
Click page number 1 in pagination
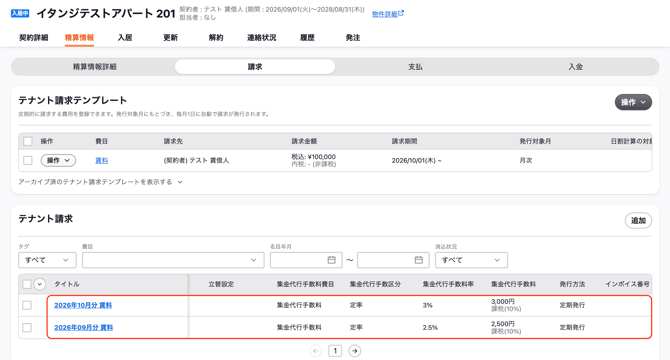click(335, 351)
